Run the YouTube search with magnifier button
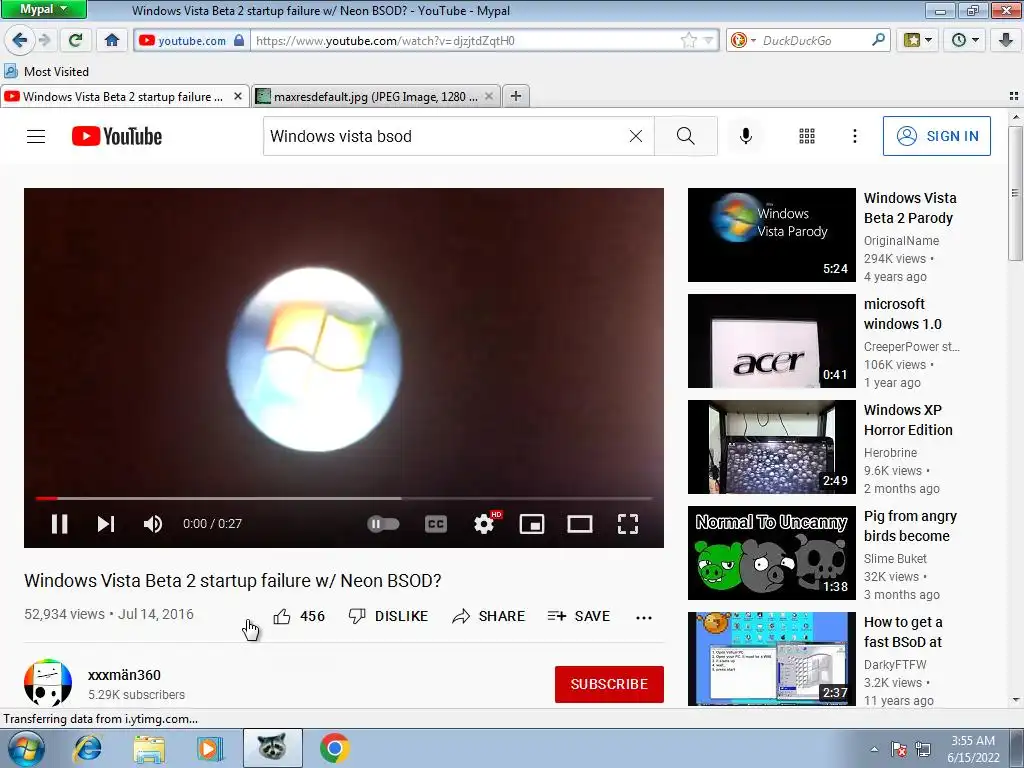 pos(686,136)
